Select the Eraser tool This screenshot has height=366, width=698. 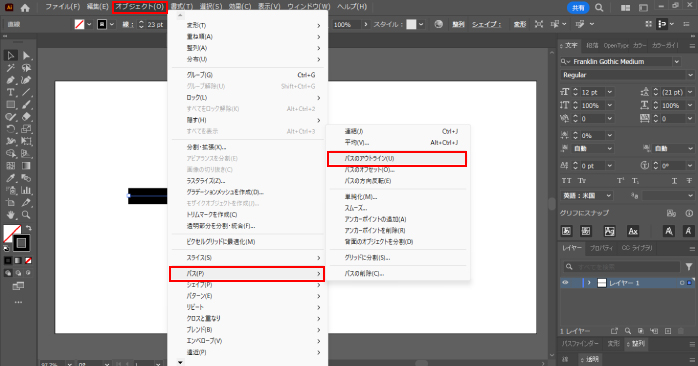(x=26, y=117)
